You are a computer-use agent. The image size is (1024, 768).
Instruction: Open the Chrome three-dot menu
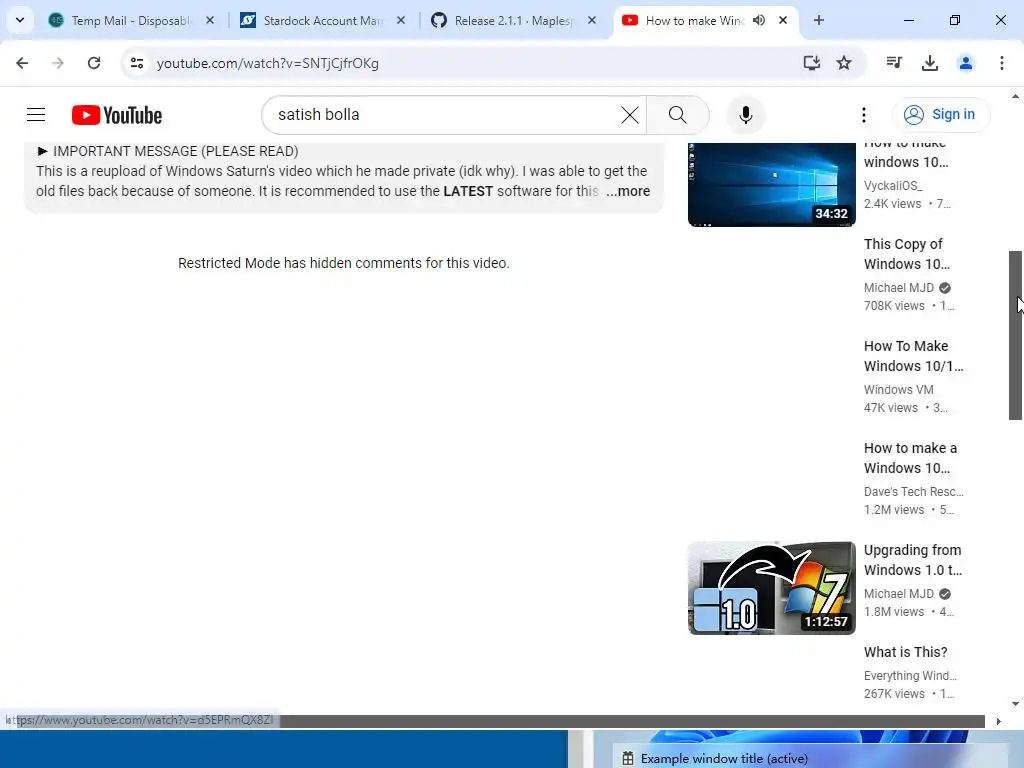1001,63
